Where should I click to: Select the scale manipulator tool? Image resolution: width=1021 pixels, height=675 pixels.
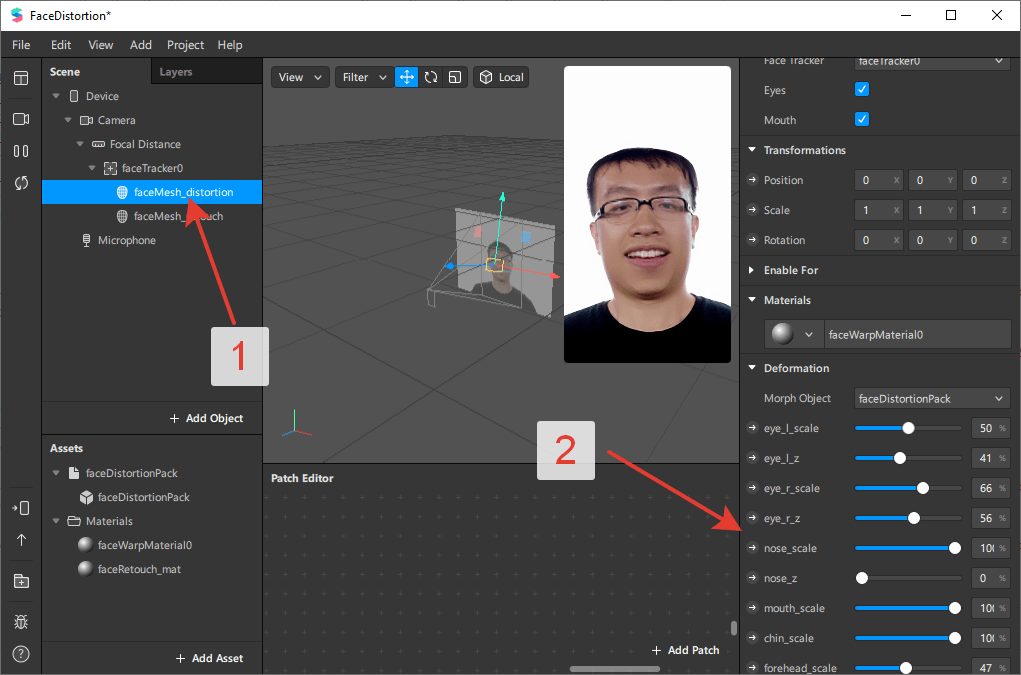(x=455, y=77)
